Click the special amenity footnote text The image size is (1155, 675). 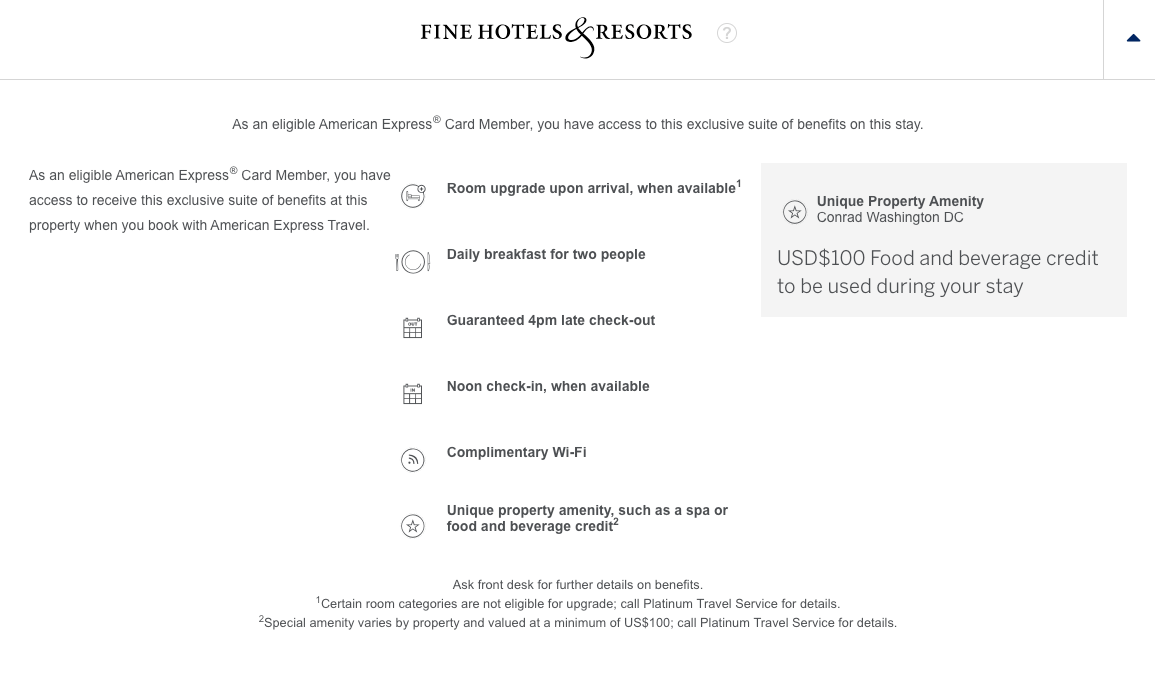580,622
